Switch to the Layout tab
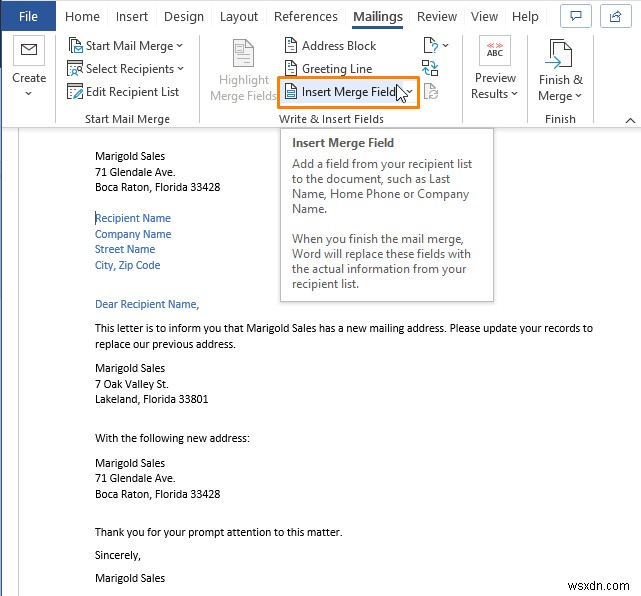 point(239,16)
